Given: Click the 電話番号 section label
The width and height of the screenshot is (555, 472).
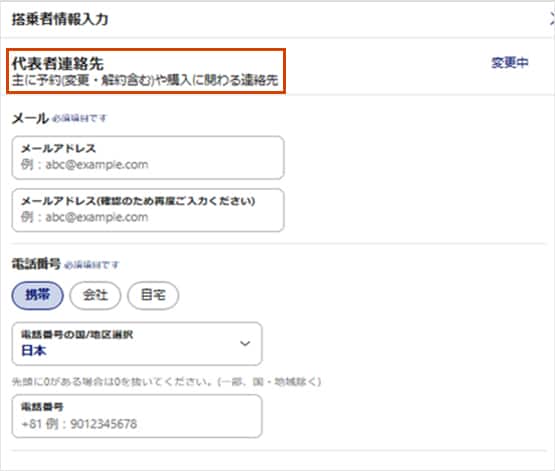Looking at the screenshot, I should (x=36, y=264).
